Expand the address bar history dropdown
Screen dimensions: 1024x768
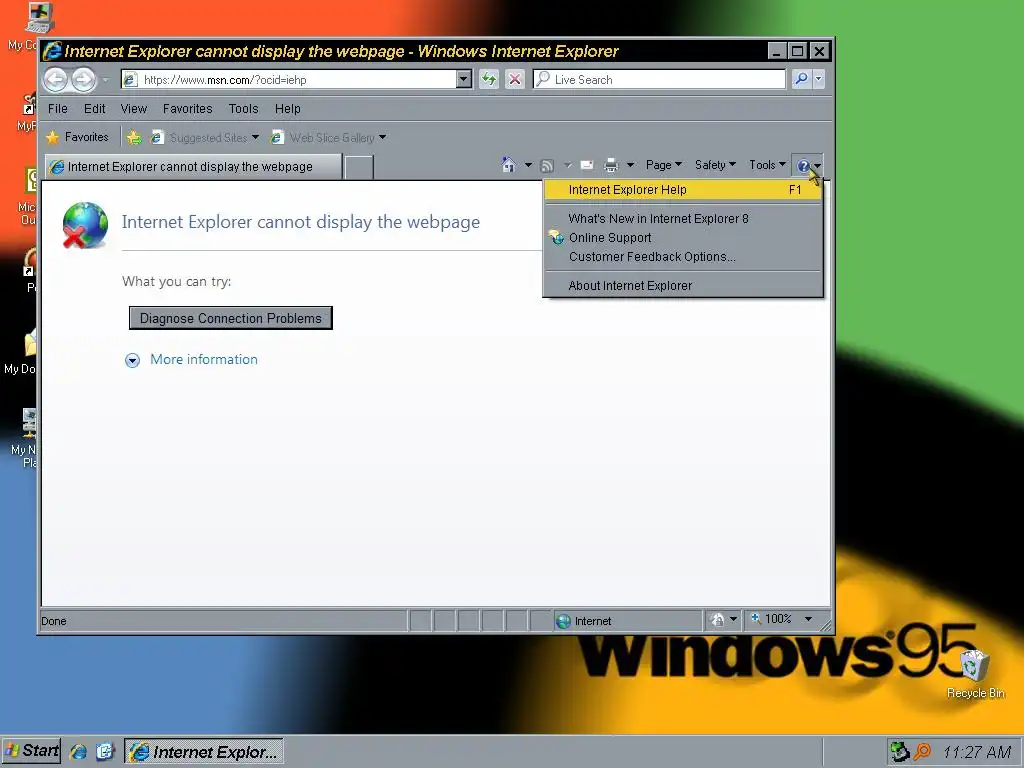click(464, 80)
